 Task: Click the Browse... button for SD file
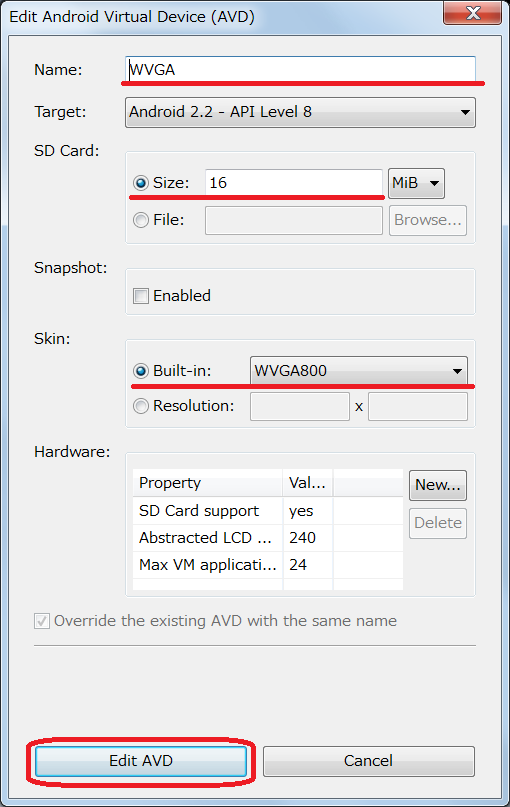(428, 220)
